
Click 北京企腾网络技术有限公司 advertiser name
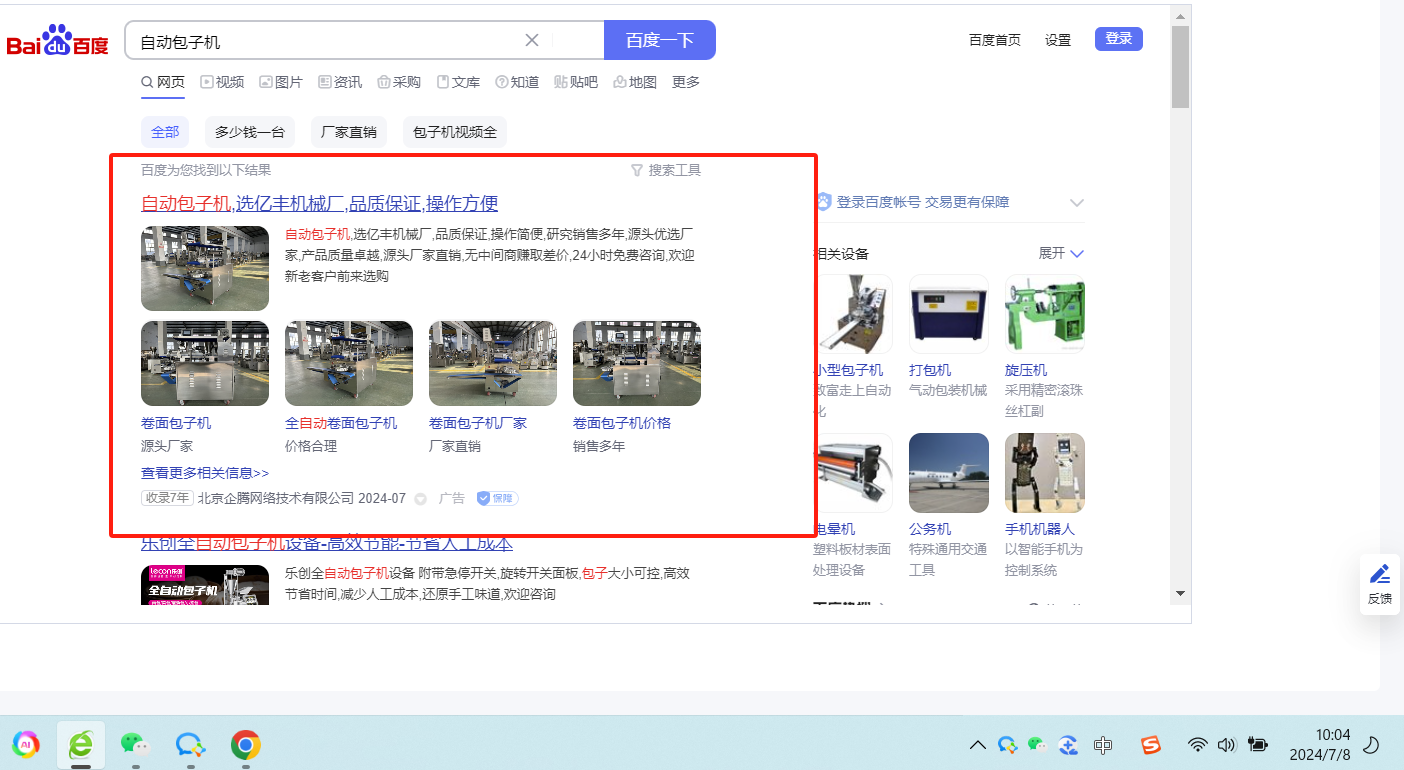276,498
